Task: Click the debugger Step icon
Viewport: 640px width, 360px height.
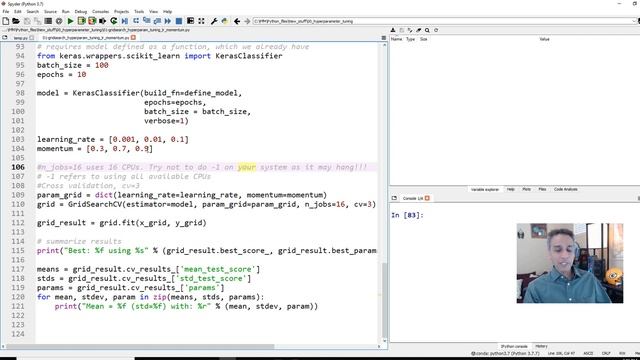Action: click(x=136, y=21)
